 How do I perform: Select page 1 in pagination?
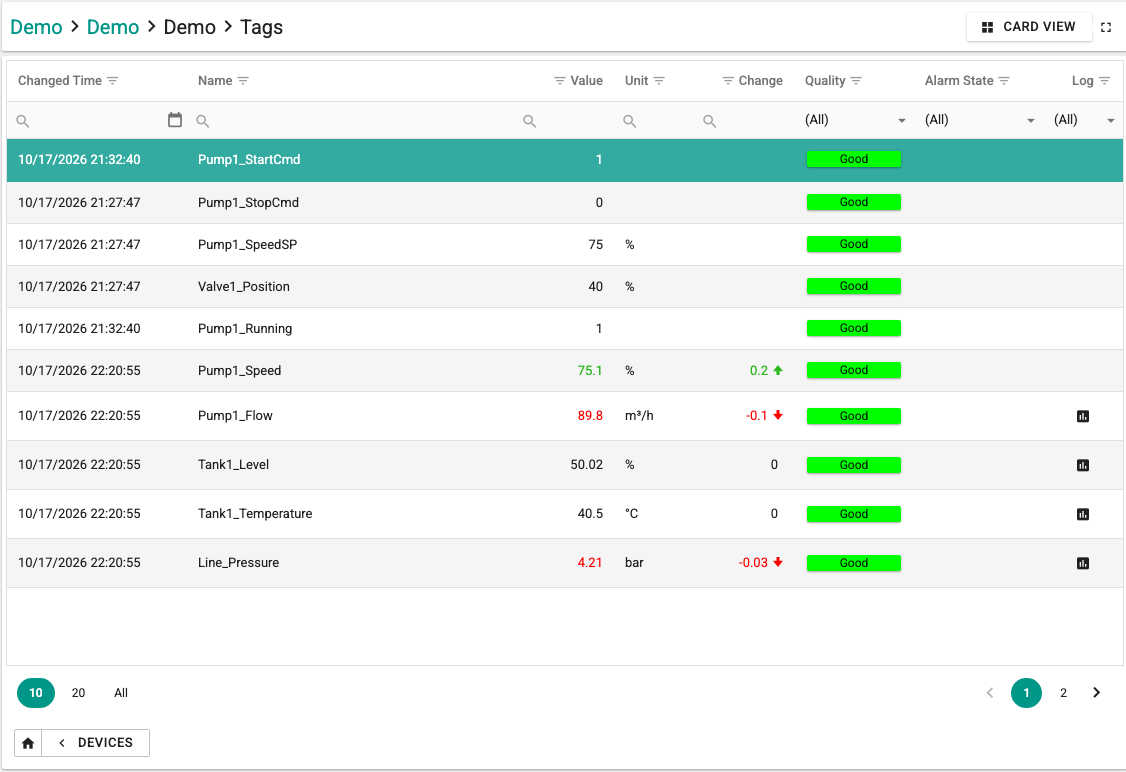[1026, 693]
